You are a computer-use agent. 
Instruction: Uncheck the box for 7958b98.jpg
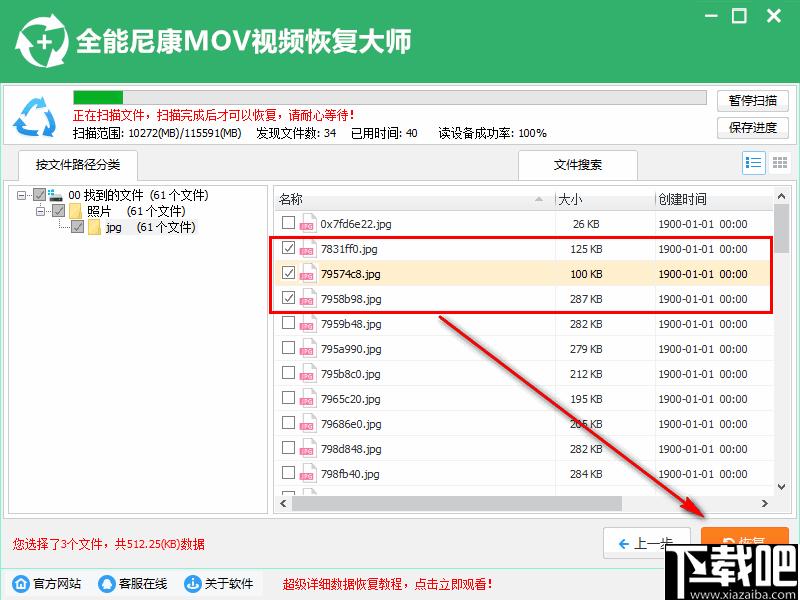tap(288, 298)
